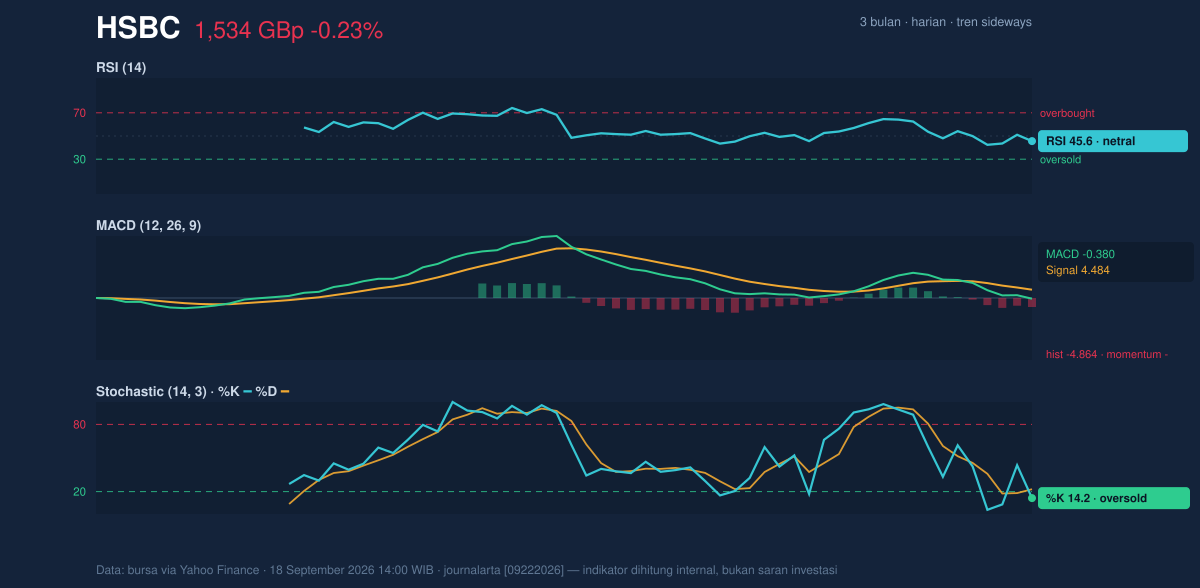1200x588 pixels.
Task: Click the Signal 4.484 legend value
Action: [x=1078, y=270]
